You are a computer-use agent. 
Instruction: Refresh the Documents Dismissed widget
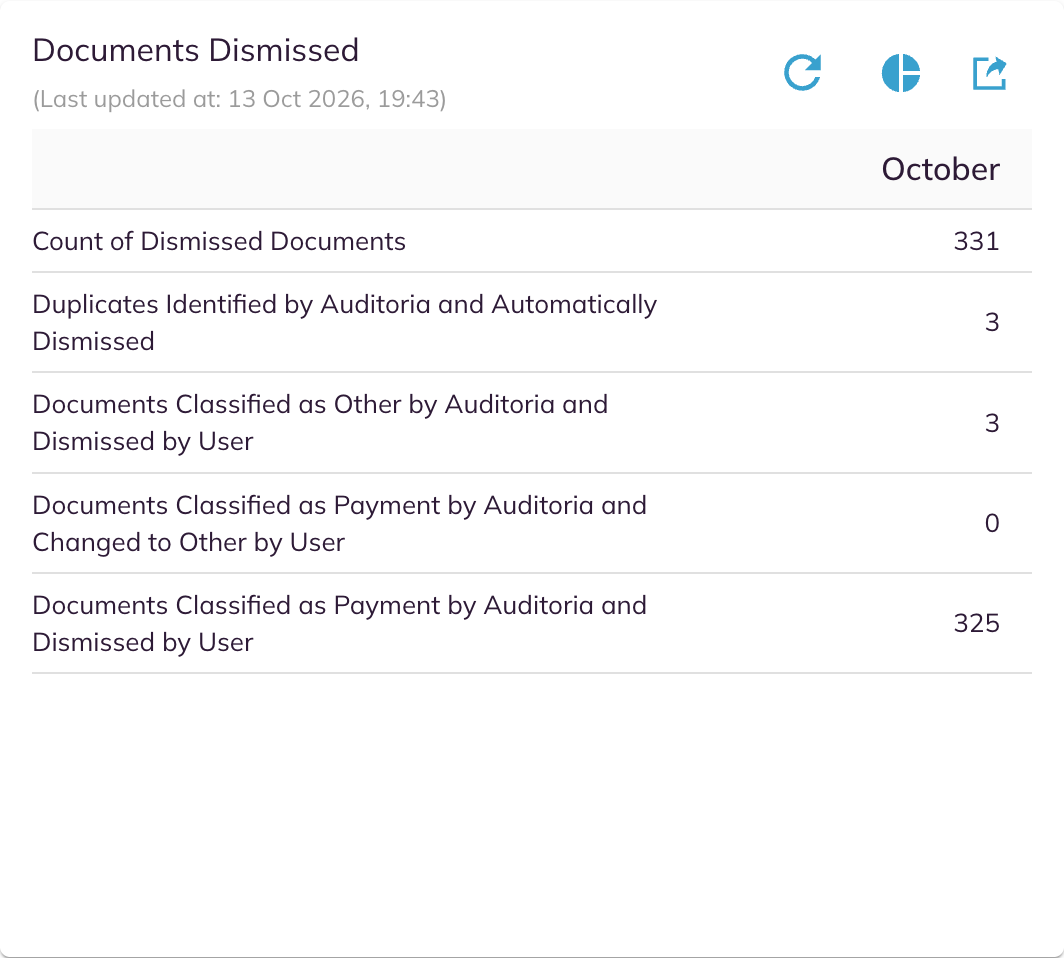(803, 73)
